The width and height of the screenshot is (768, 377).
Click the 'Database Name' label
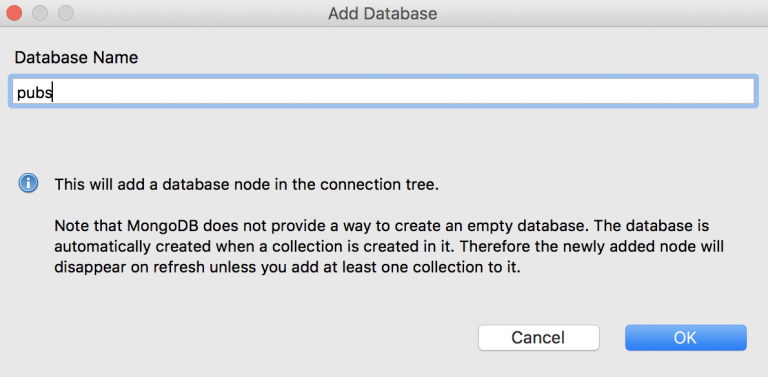click(76, 58)
